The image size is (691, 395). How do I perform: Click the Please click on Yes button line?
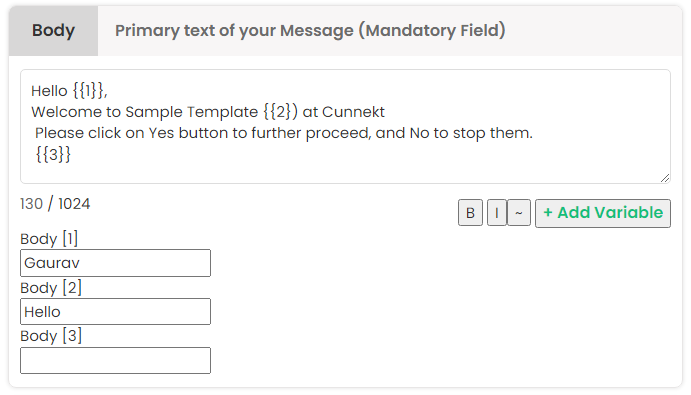(x=284, y=133)
